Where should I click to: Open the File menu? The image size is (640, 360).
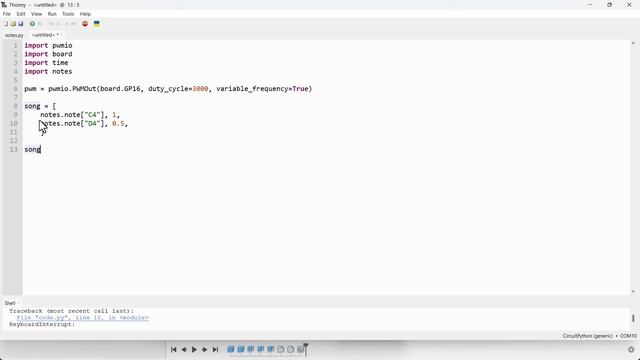pos(7,14)
